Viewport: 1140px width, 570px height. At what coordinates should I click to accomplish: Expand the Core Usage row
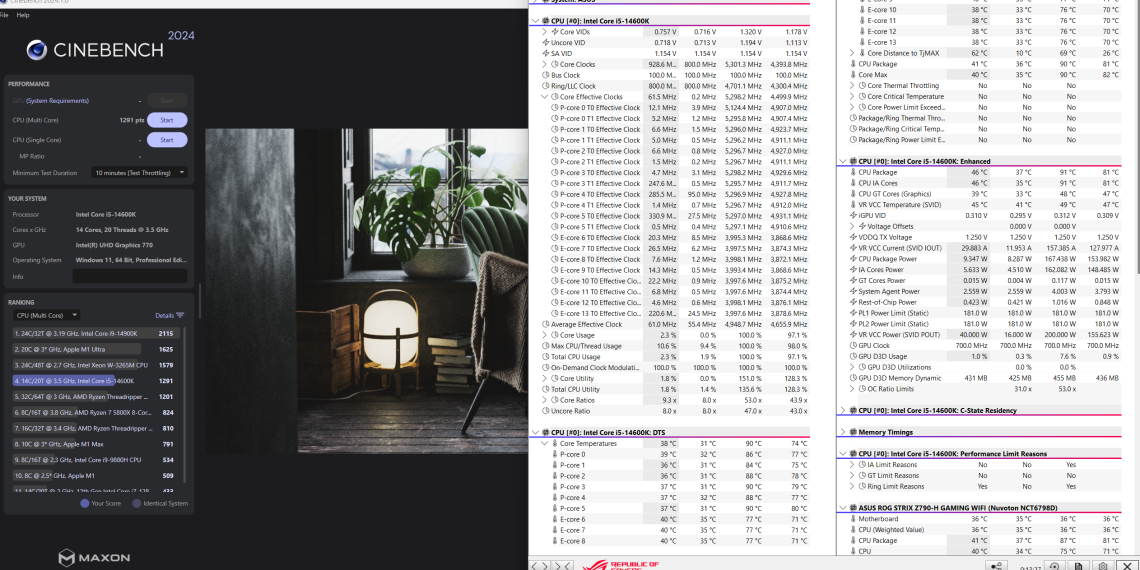coord(545,335)
